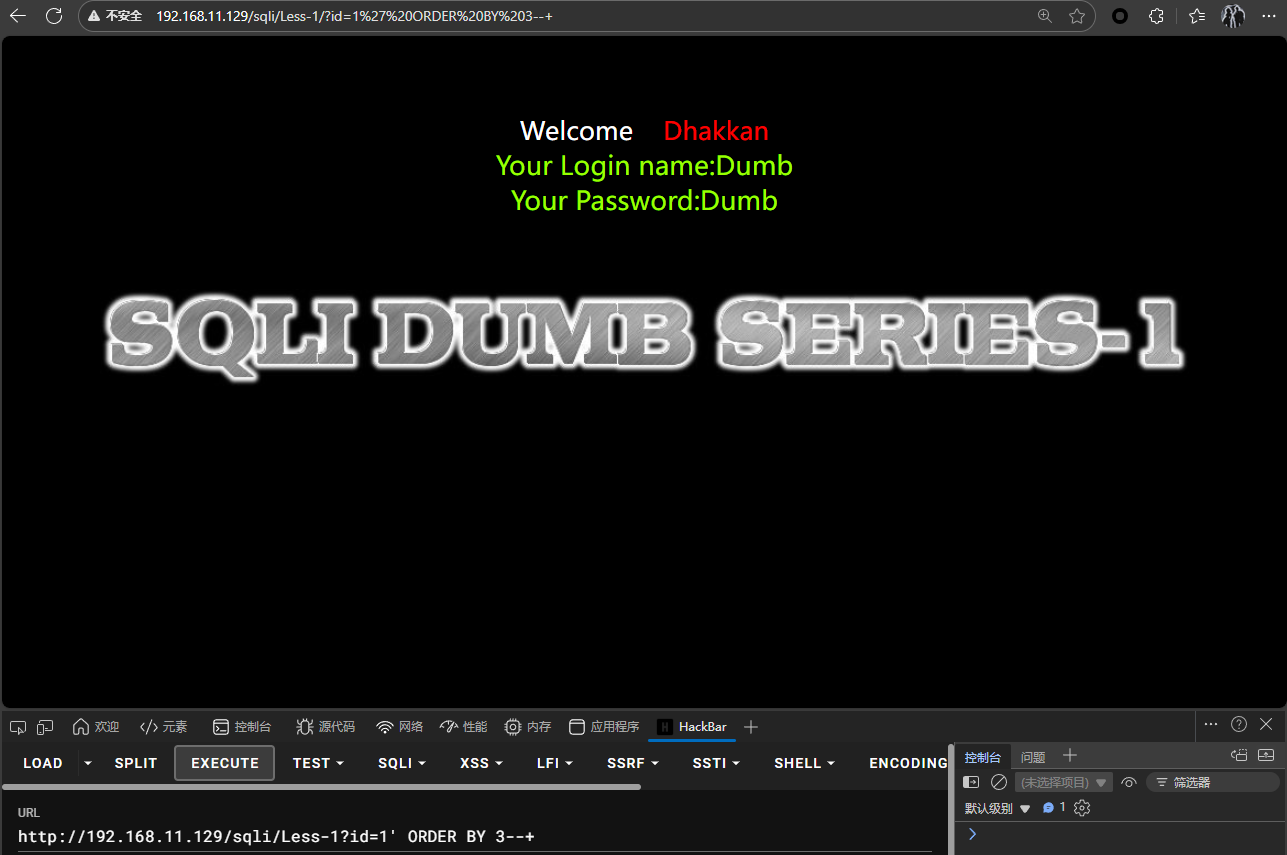Expand the SQLI dropdown in HackBar
Screen dimensions: 1287x855
[x=401, y=763]
